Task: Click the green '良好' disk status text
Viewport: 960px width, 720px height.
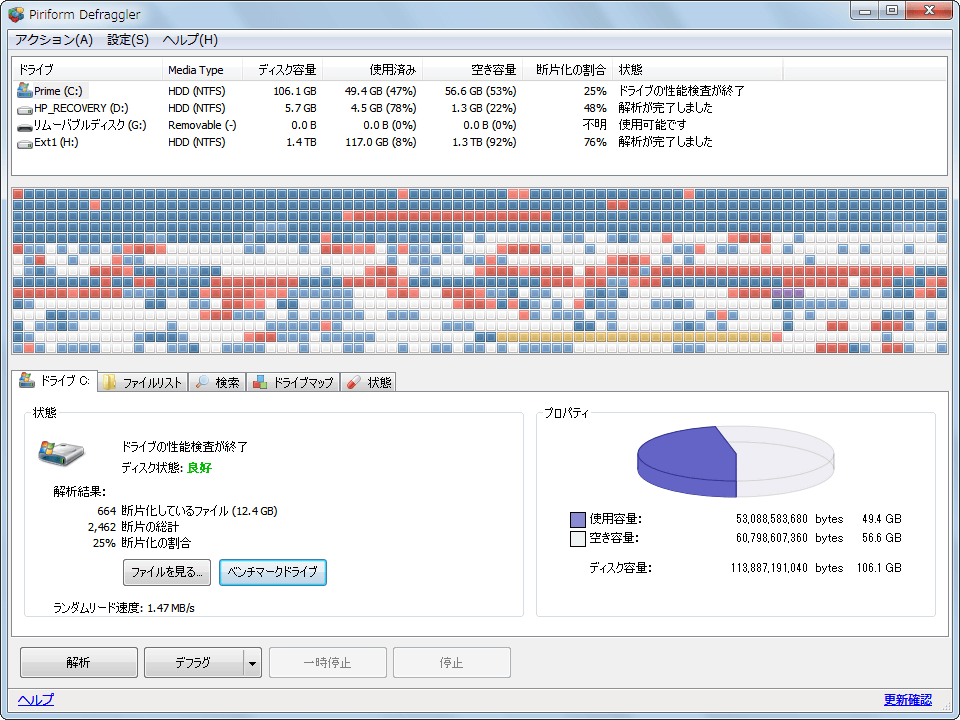Action: pos(199,468)
